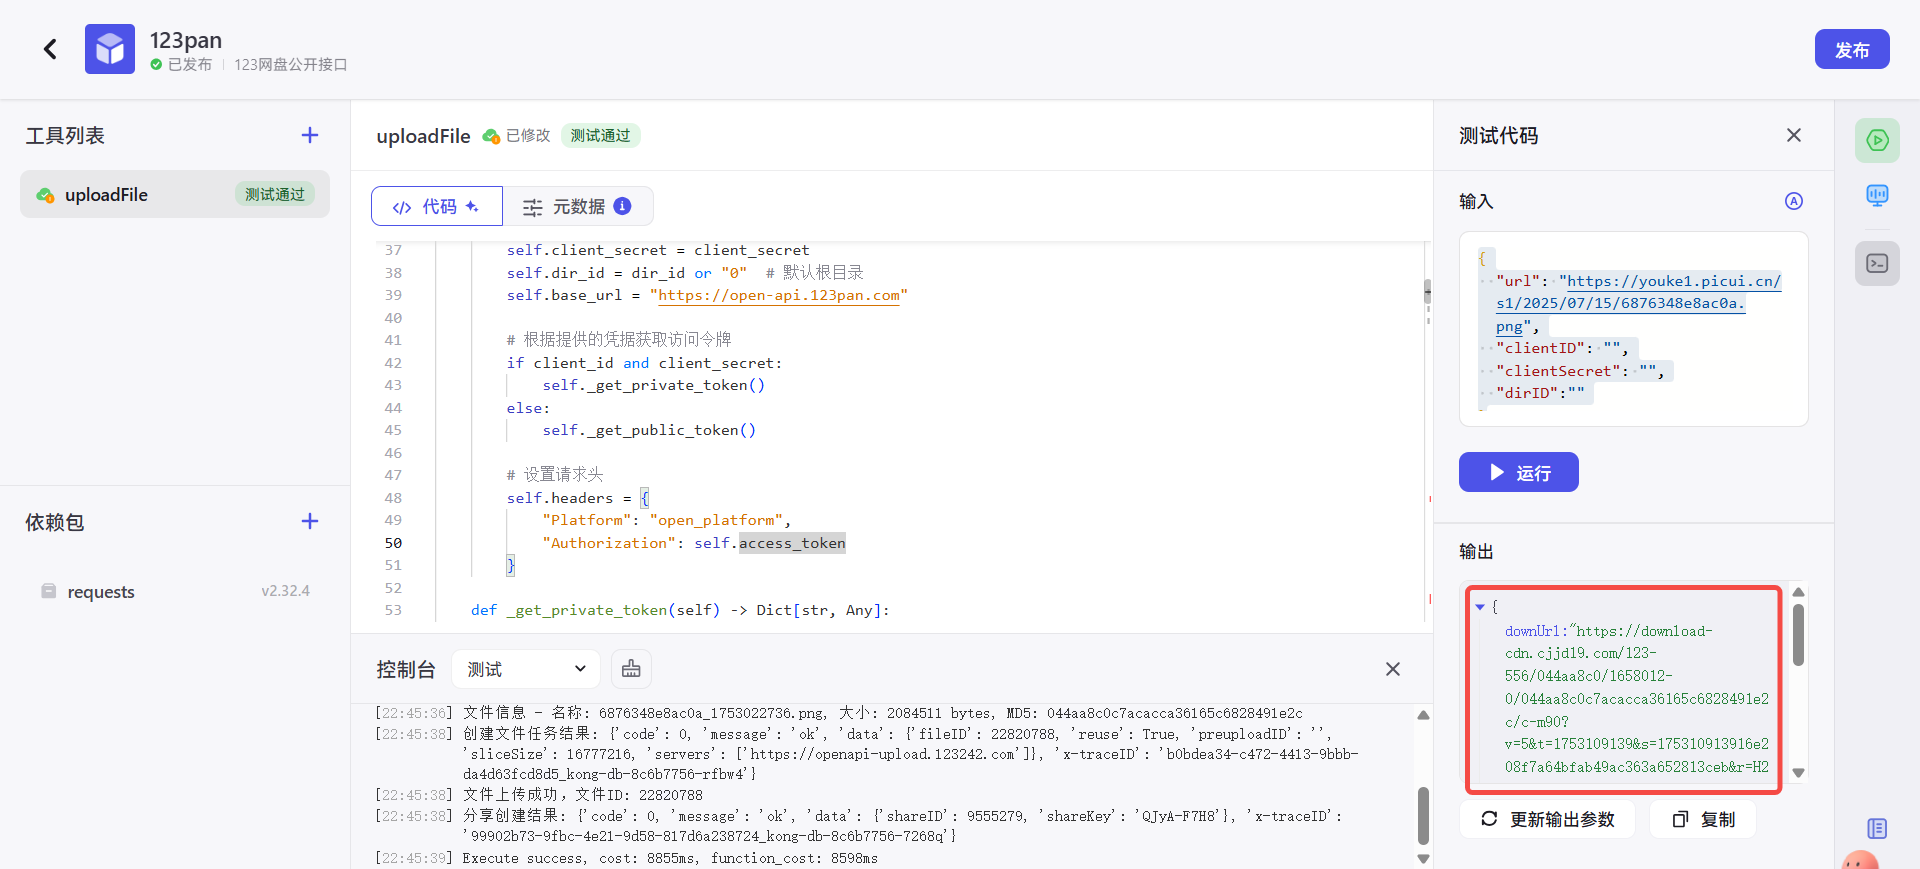Add a dependency package with plus icon
Viewport: 1920px width, 869px height.
(310, 521)
